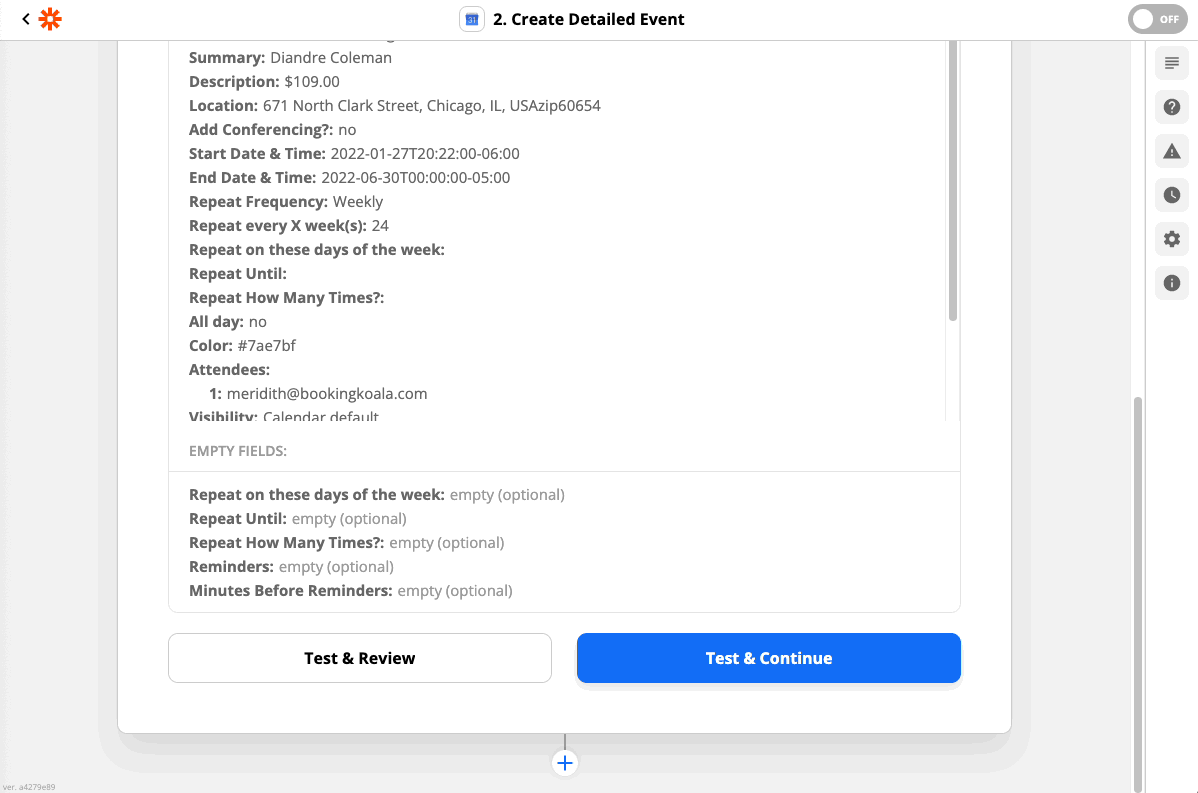Viewport: 1198px width, 793px height.
Task: Click the attendee email meridith@bookingkoala.com
Action: [x=327, y=394]
